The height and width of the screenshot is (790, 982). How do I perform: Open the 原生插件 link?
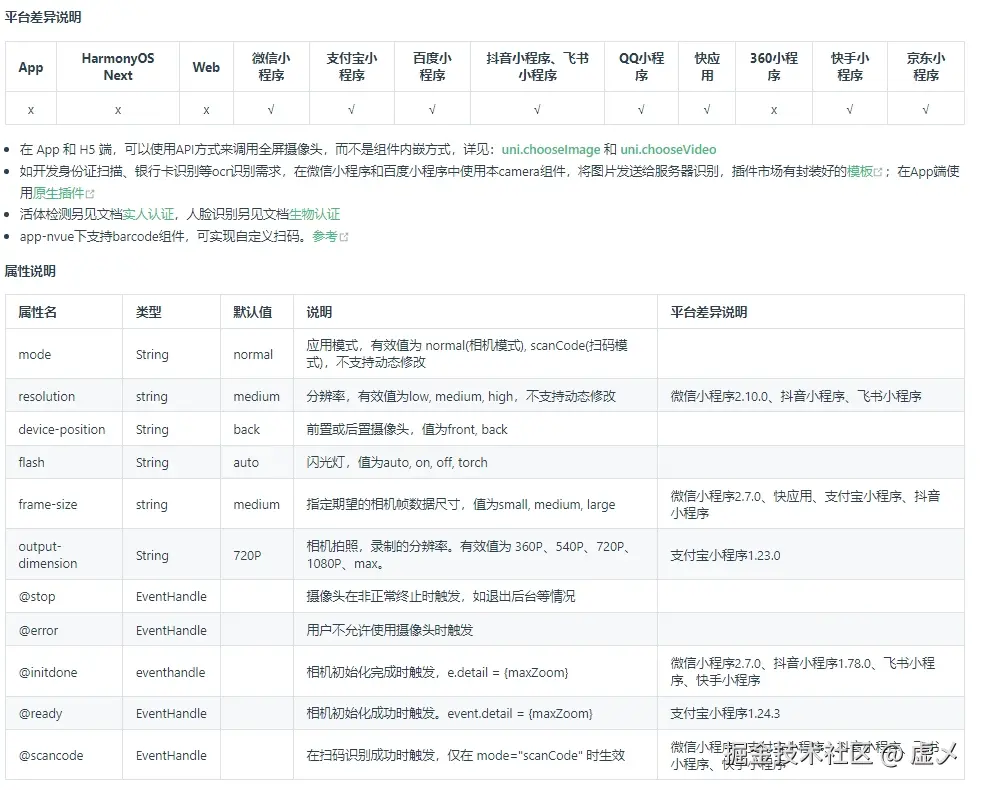(58, 193)
